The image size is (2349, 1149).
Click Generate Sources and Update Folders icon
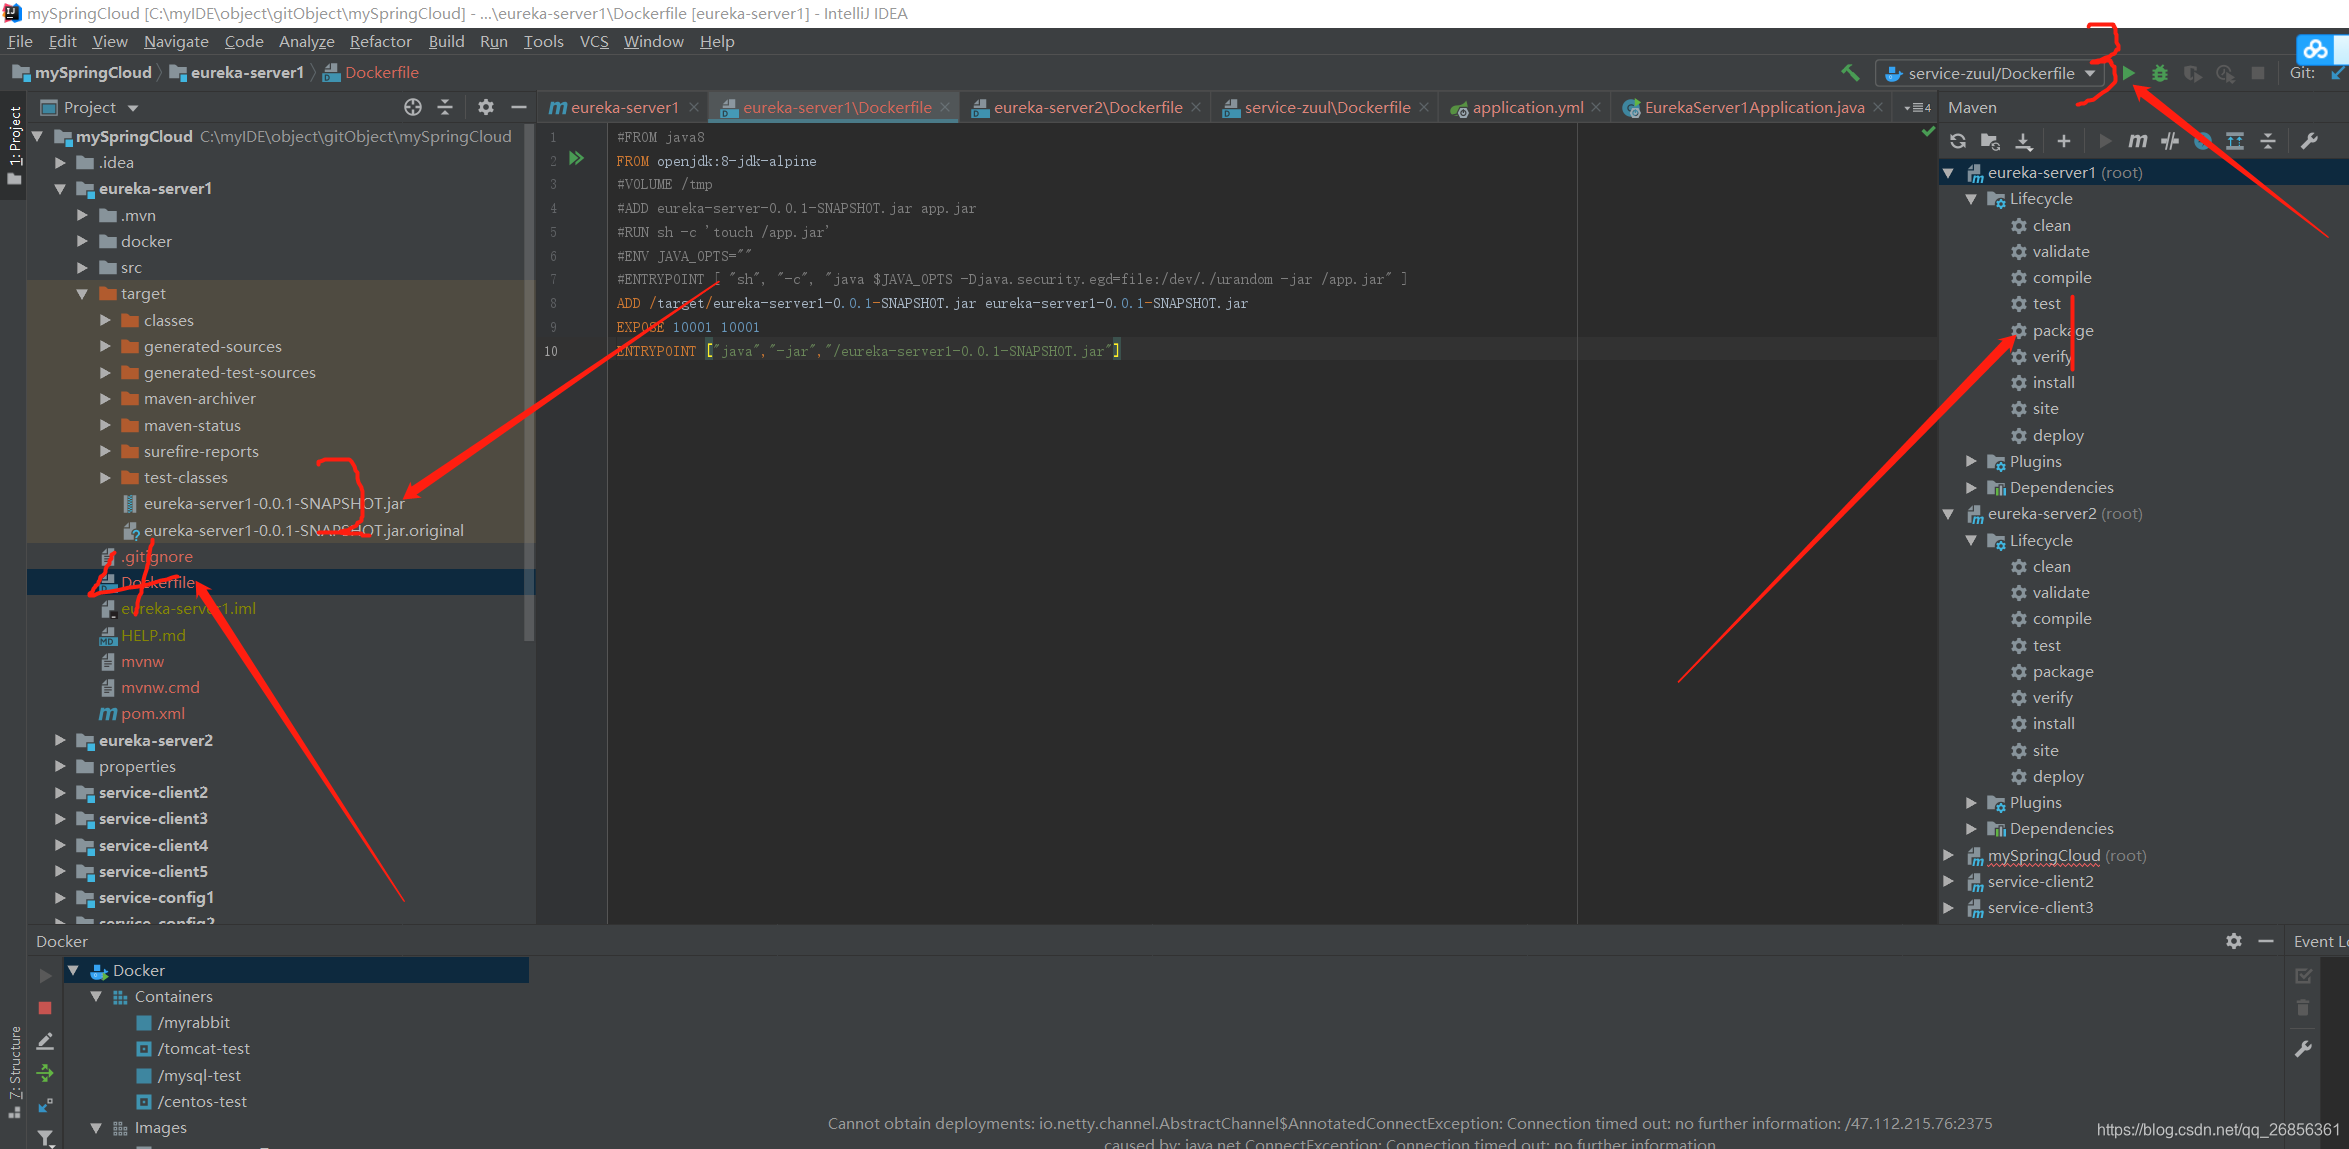[1990, 141]
